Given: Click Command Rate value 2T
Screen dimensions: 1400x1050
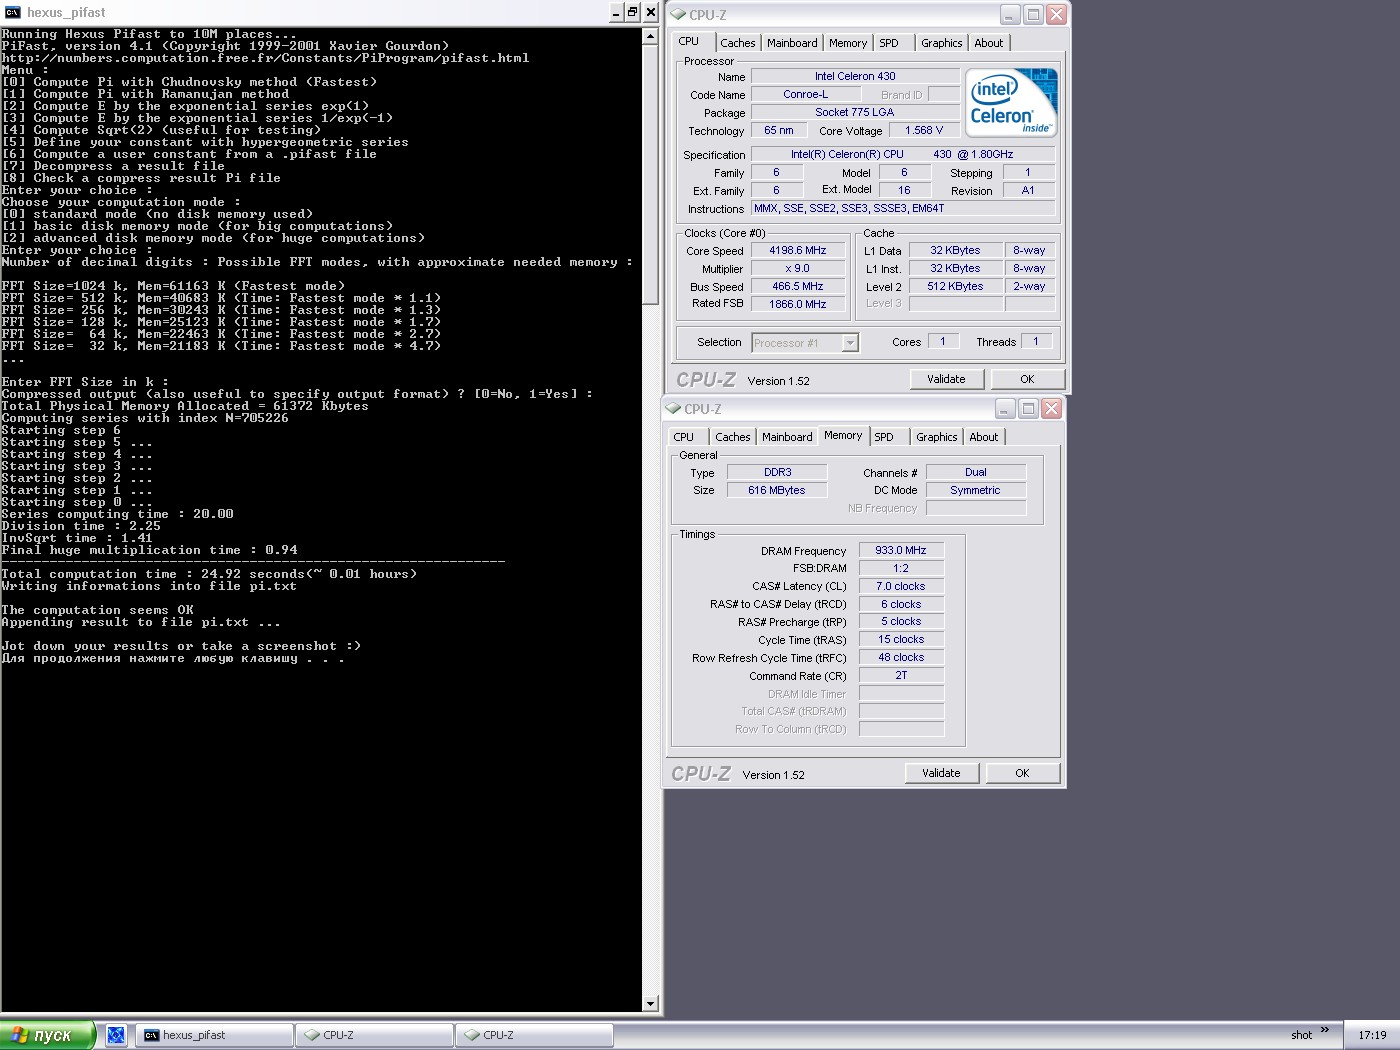Looking at the screenshot, I should point(902,675).
